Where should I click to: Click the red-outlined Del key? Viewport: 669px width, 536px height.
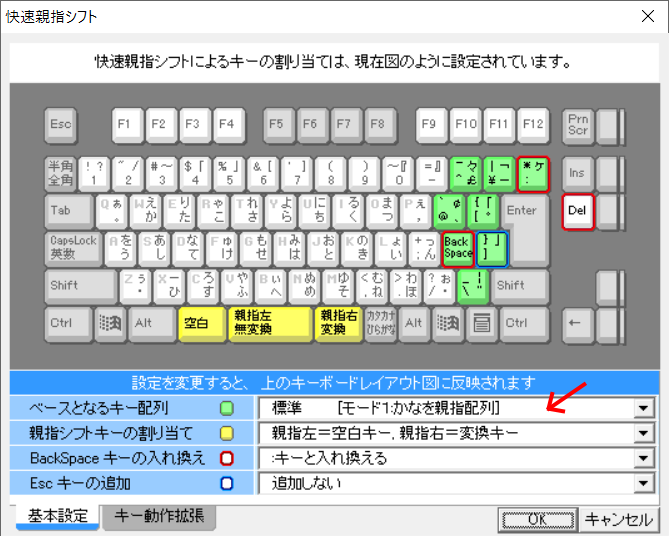(x=576, y=210)
